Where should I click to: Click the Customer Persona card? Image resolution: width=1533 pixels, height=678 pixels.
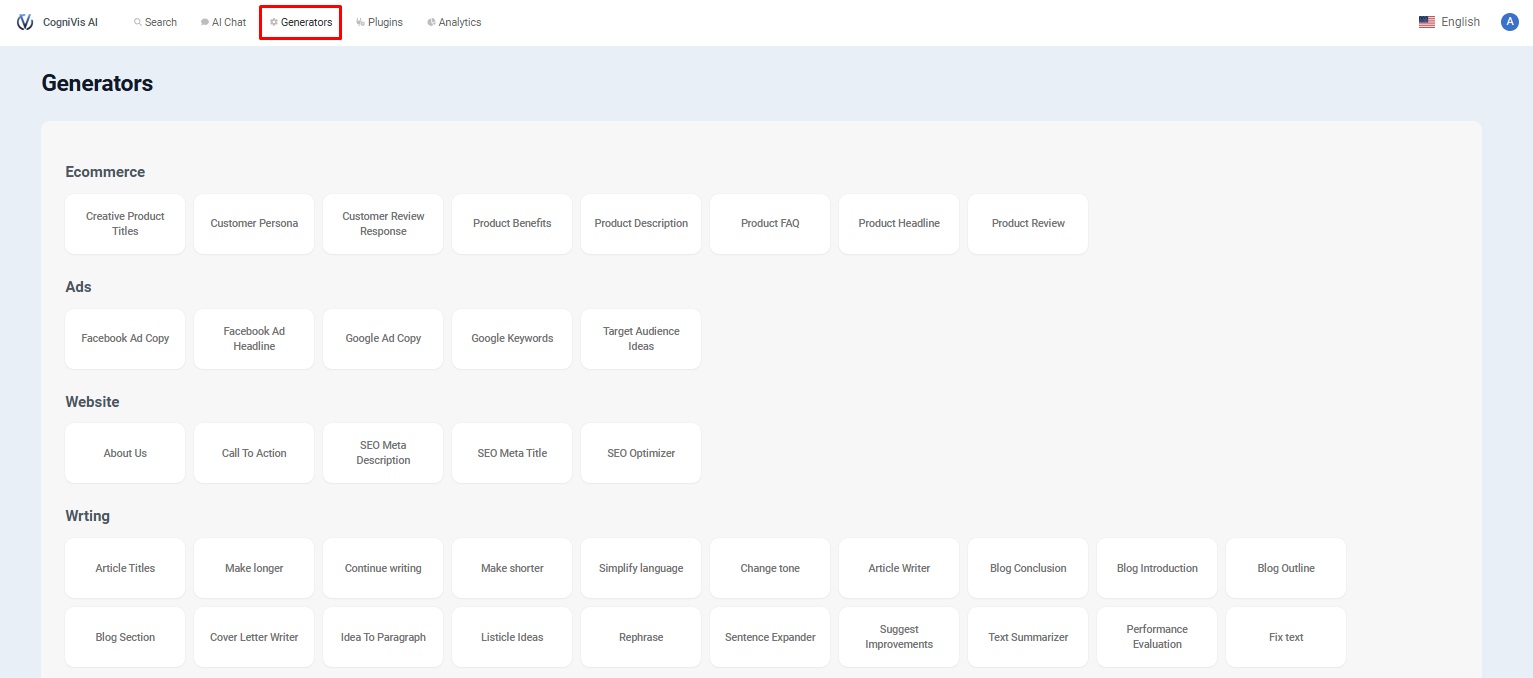(254, 224)
